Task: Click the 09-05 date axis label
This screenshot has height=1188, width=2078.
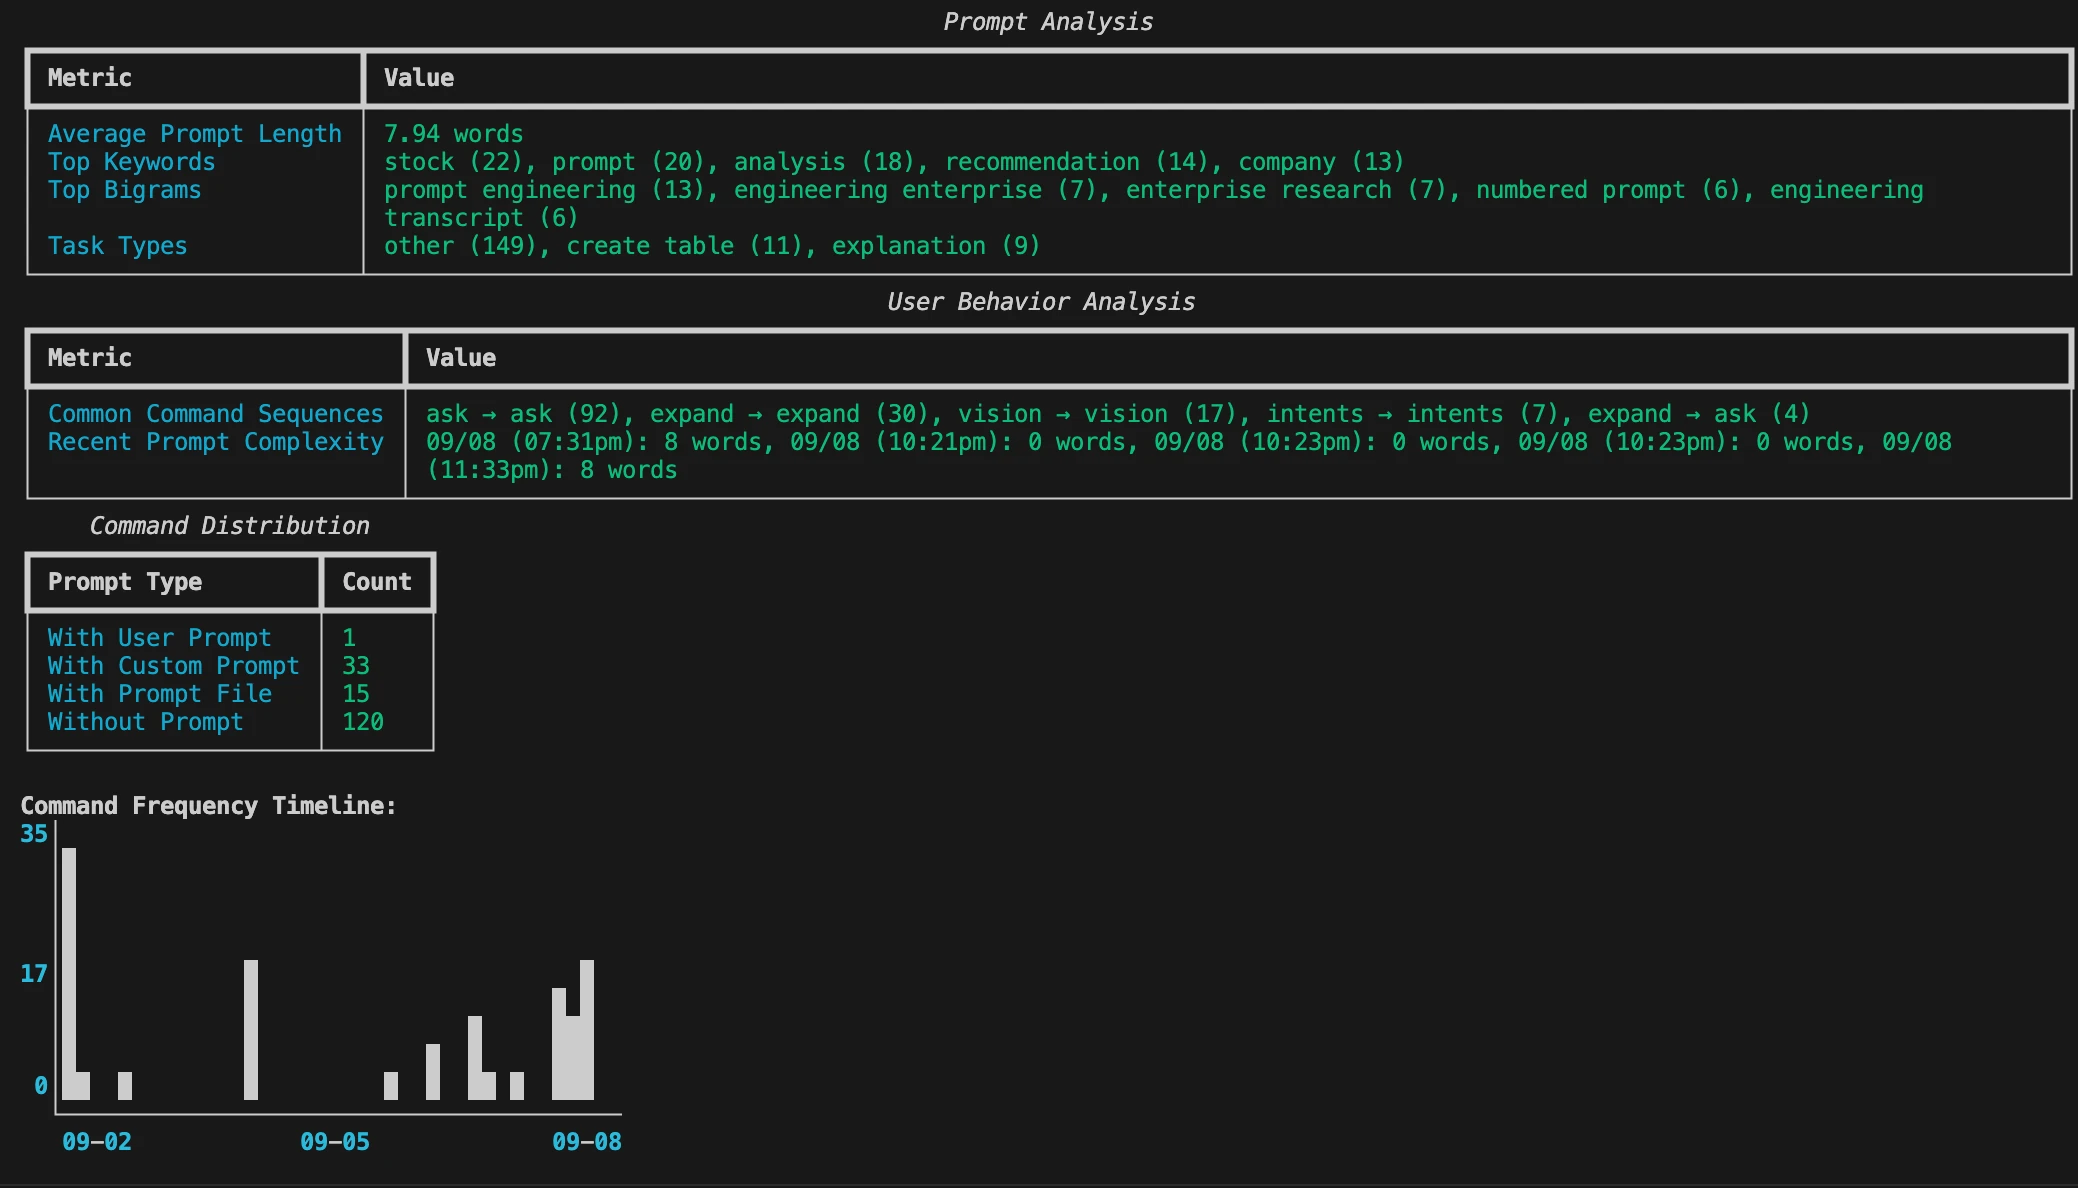Action: pyautogui.click(x=334, y=1142)
